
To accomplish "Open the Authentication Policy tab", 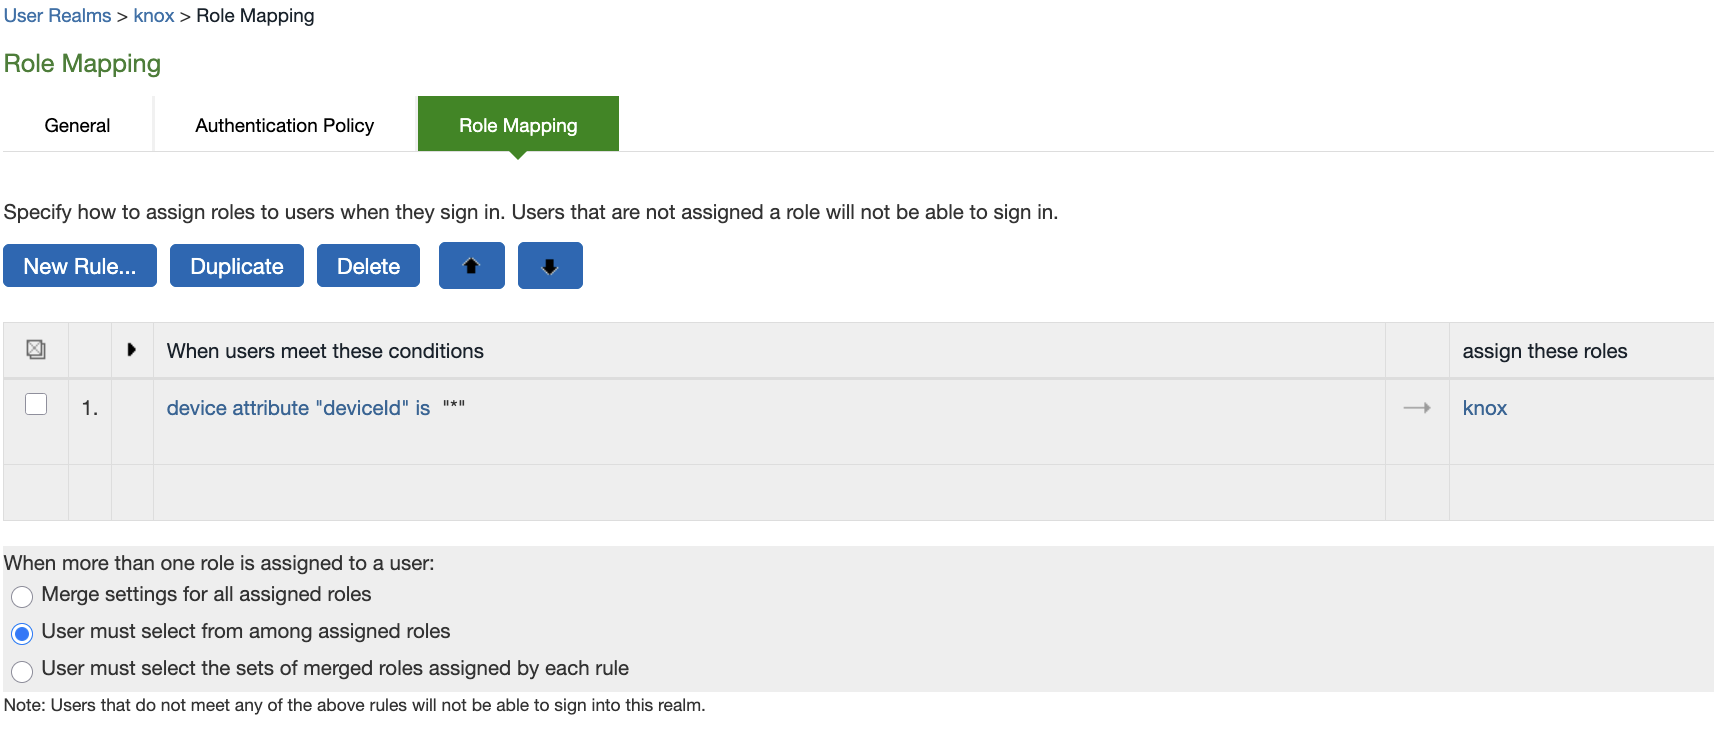I will click(284, 125).
